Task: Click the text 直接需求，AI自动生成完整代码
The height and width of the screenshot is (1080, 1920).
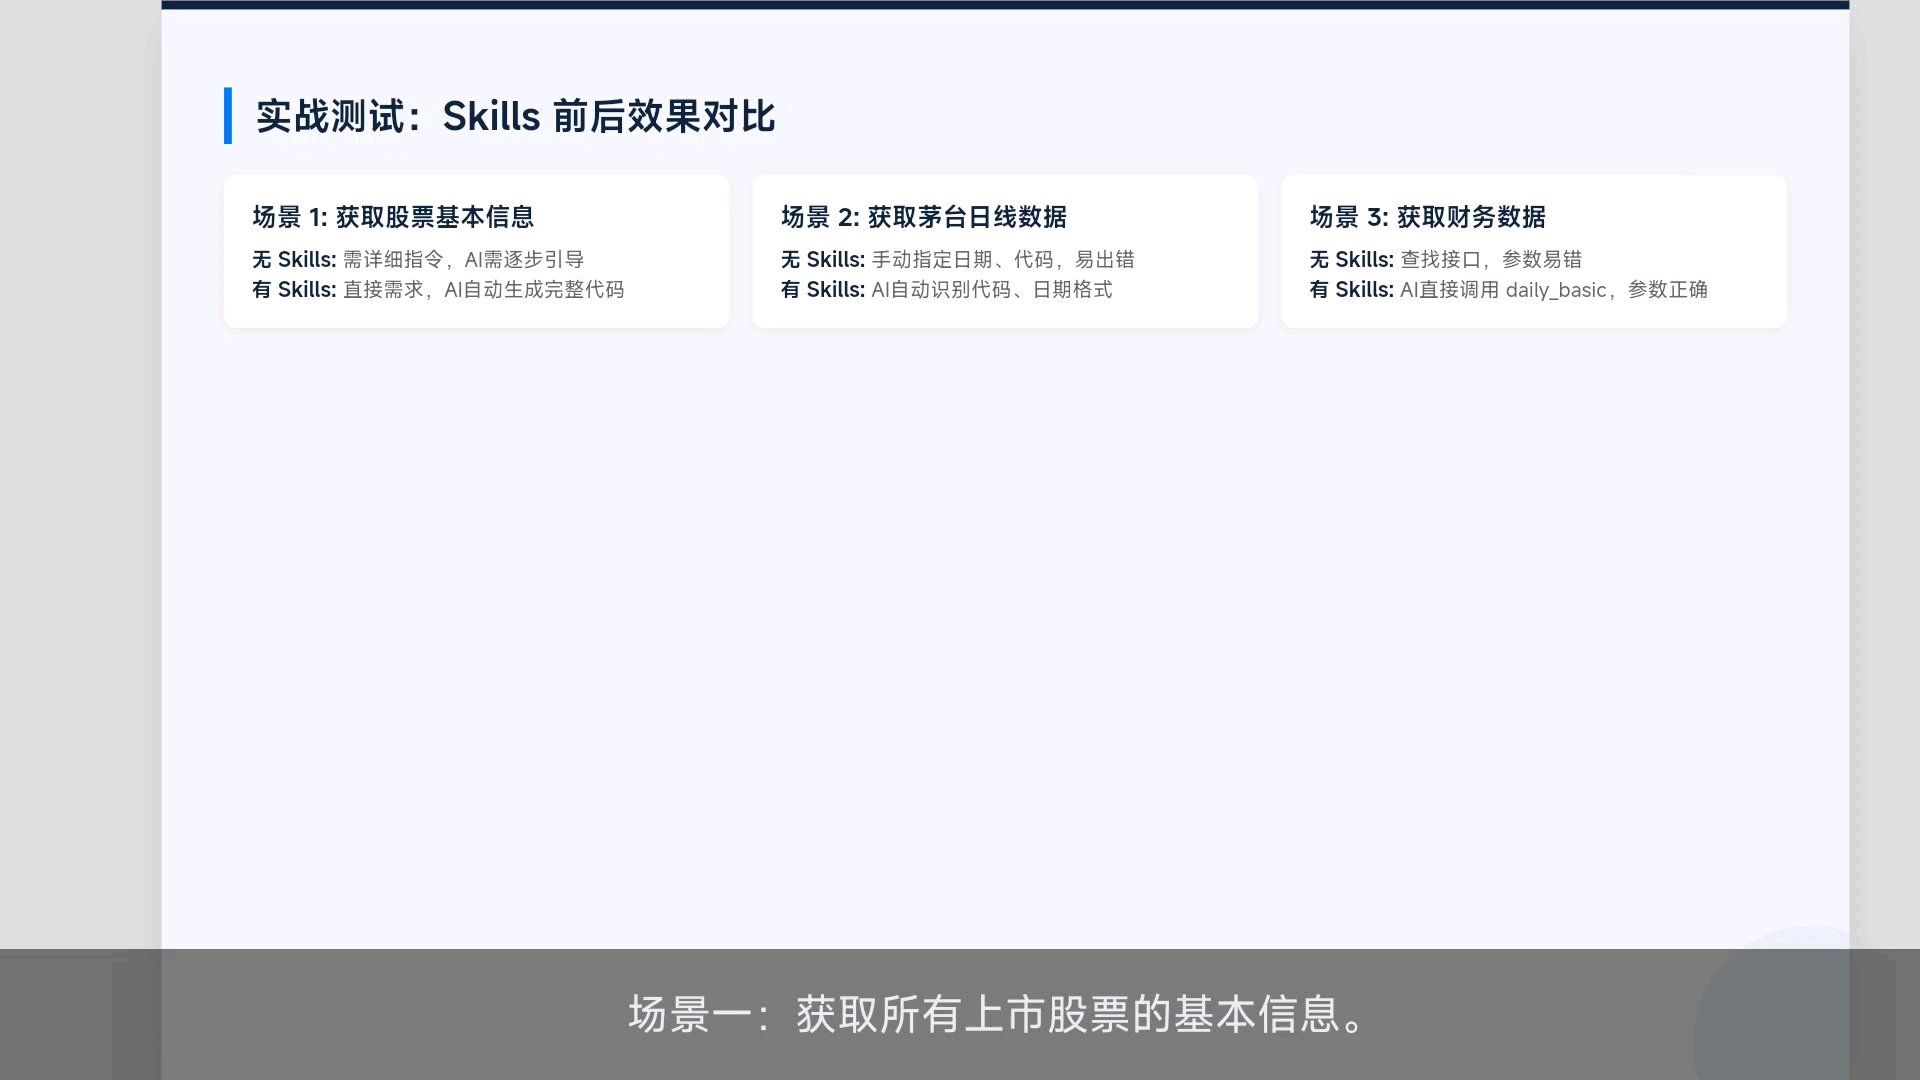Action: coord(483,290)
